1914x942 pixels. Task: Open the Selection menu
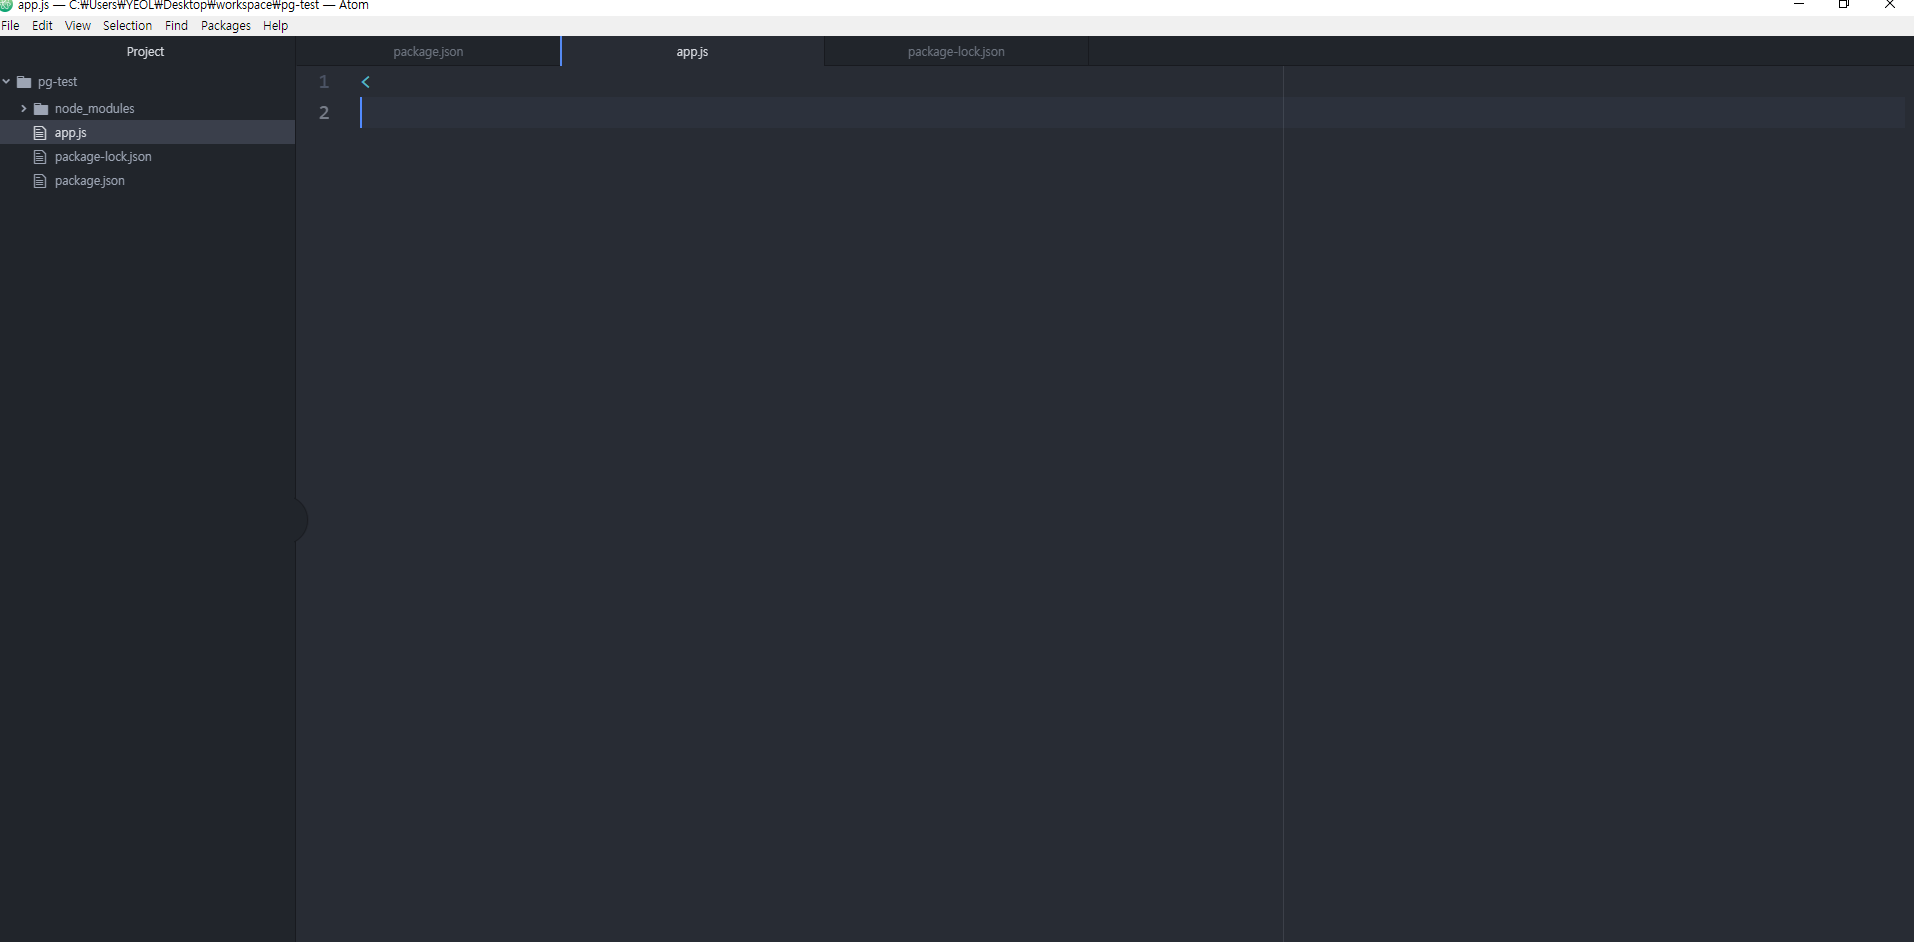coord(127,26)
